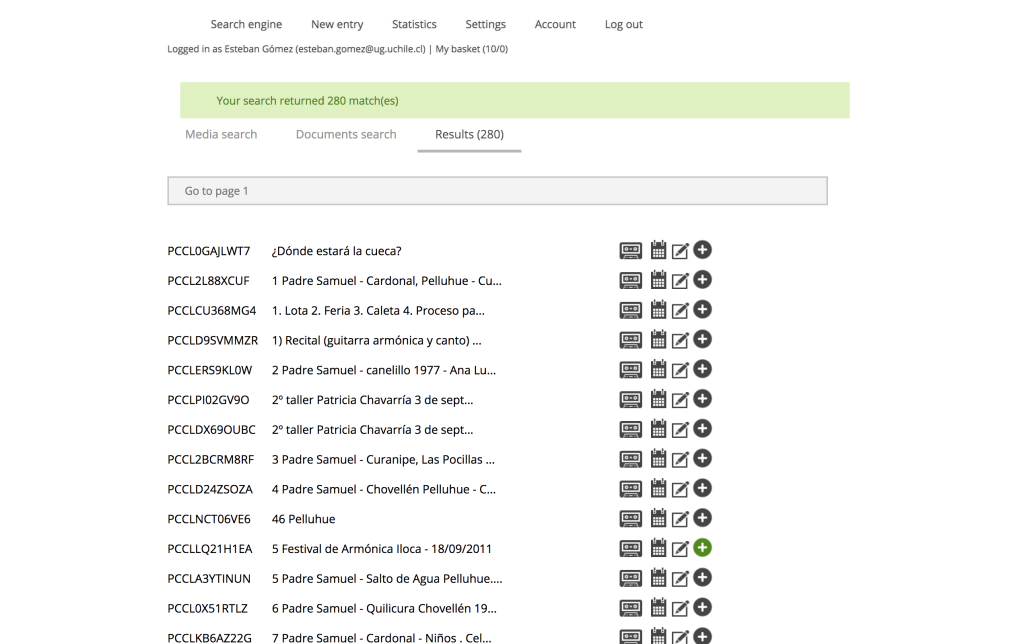The width and height of the screenshot is (1030, 644).
Task: Open the Go to page 1 dropdown
Action: (x=497, y=191)
